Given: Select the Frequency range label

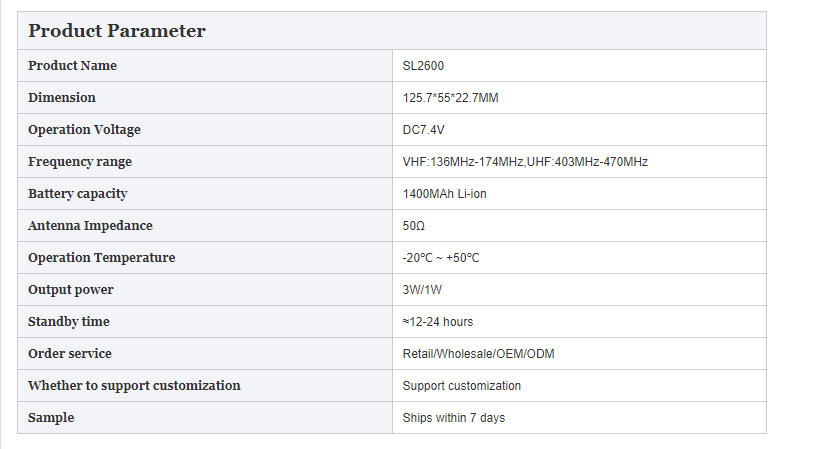Looking at the screenshot, I should pos(80,162).
